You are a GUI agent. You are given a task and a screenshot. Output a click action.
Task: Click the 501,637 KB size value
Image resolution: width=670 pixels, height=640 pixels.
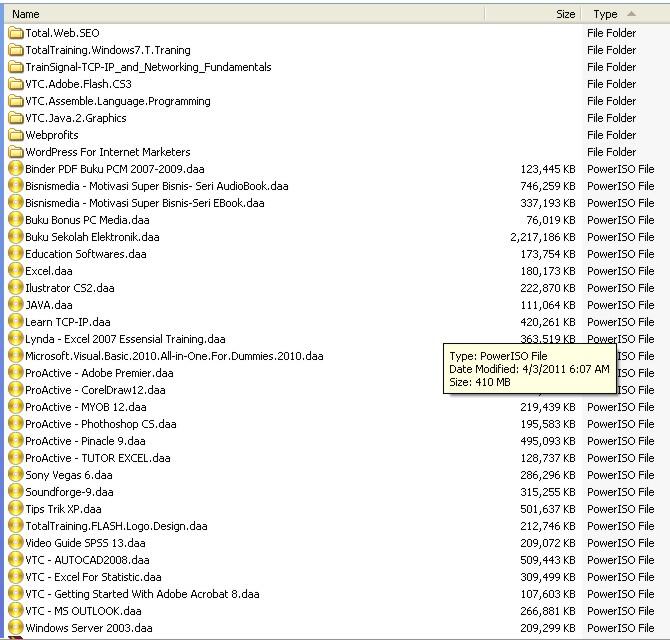click(548, 509)
